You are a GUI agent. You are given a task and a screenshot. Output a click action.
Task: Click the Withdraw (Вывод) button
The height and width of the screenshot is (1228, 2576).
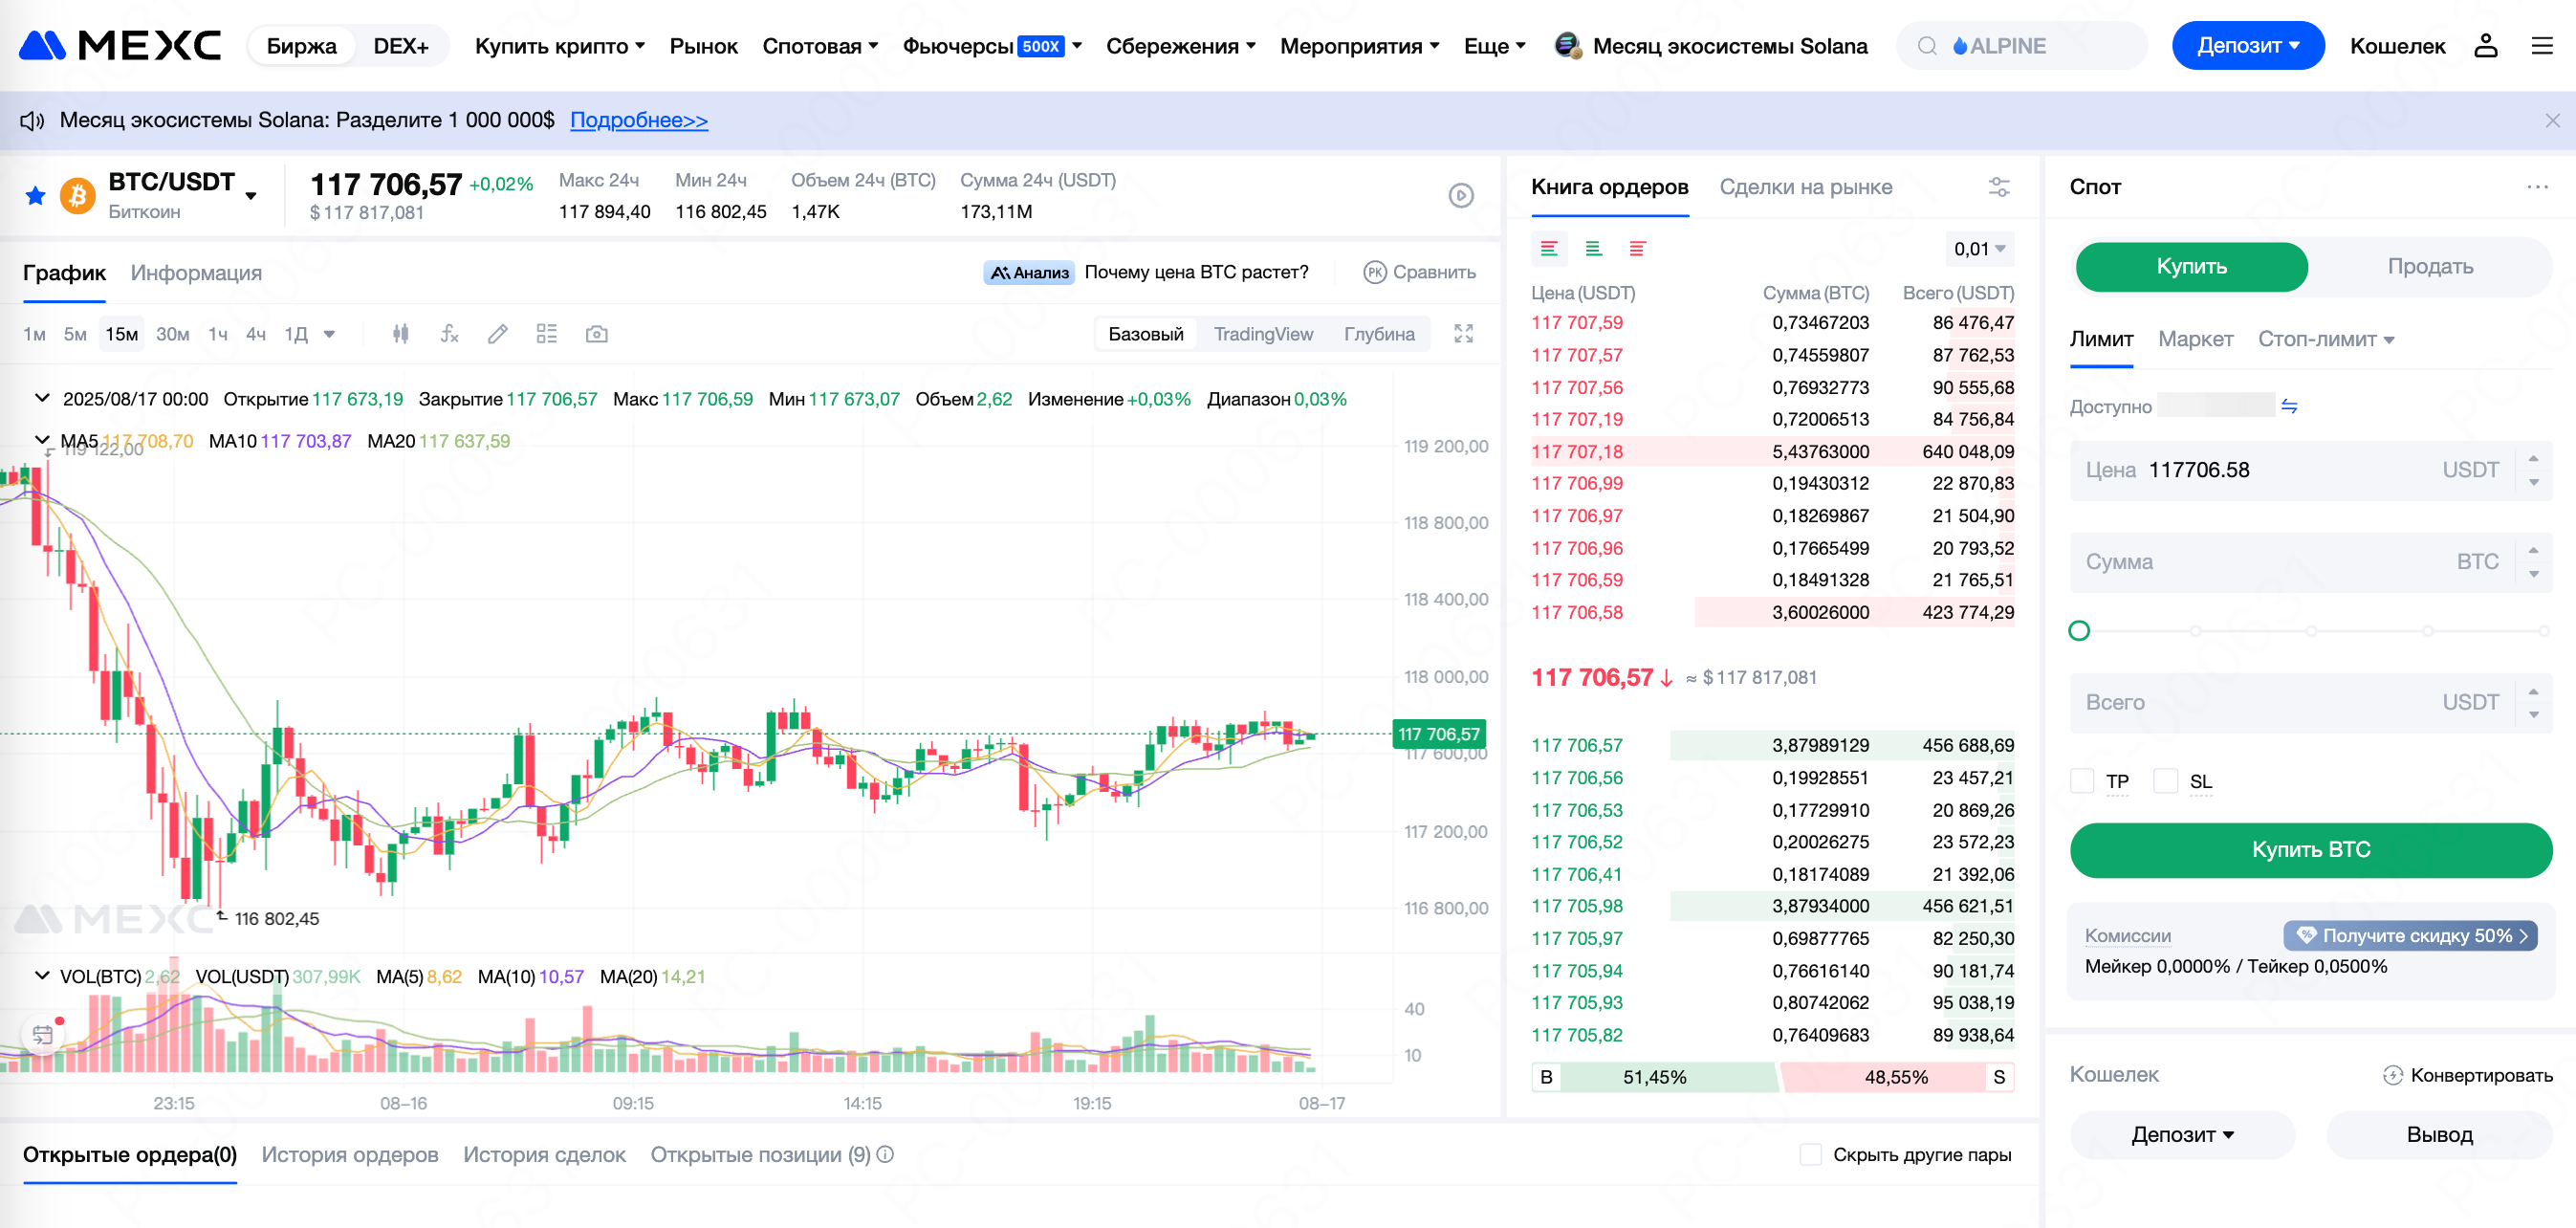tap(2439, 1135)
